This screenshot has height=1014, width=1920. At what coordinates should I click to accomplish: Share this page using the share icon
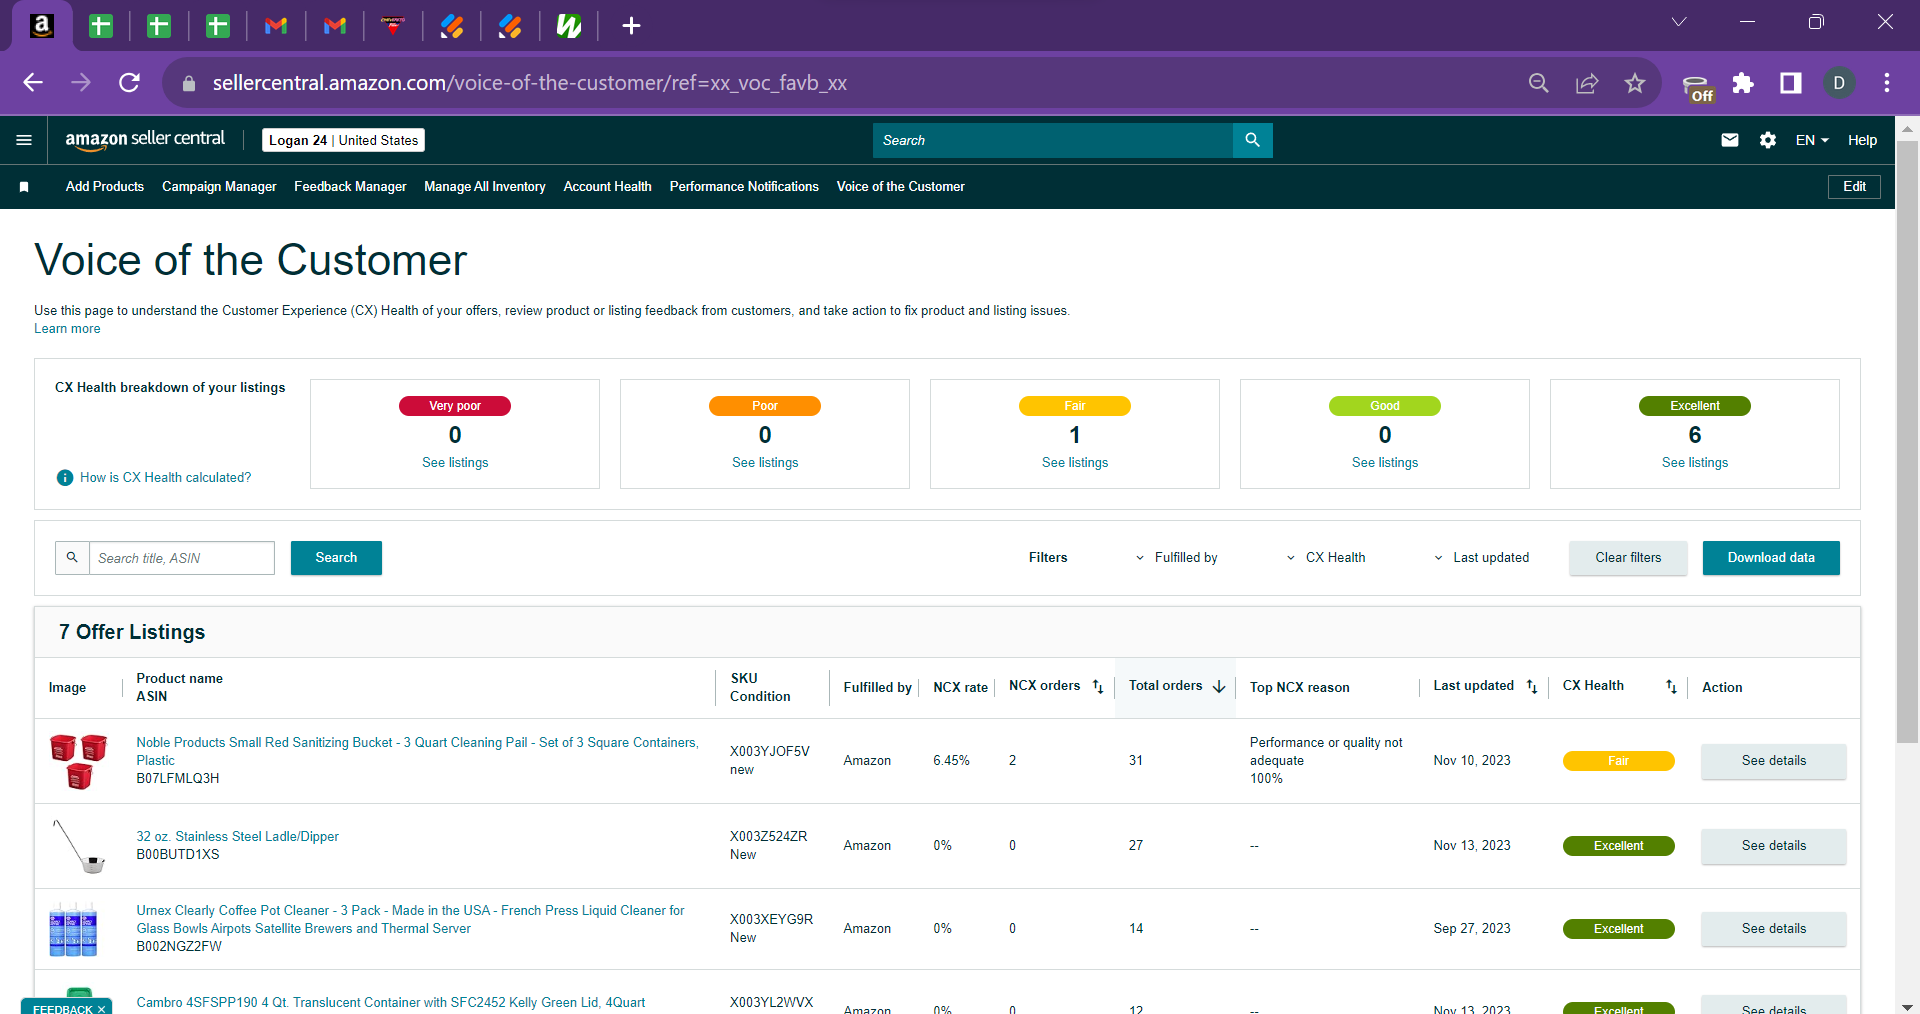tap(1587, 83)
